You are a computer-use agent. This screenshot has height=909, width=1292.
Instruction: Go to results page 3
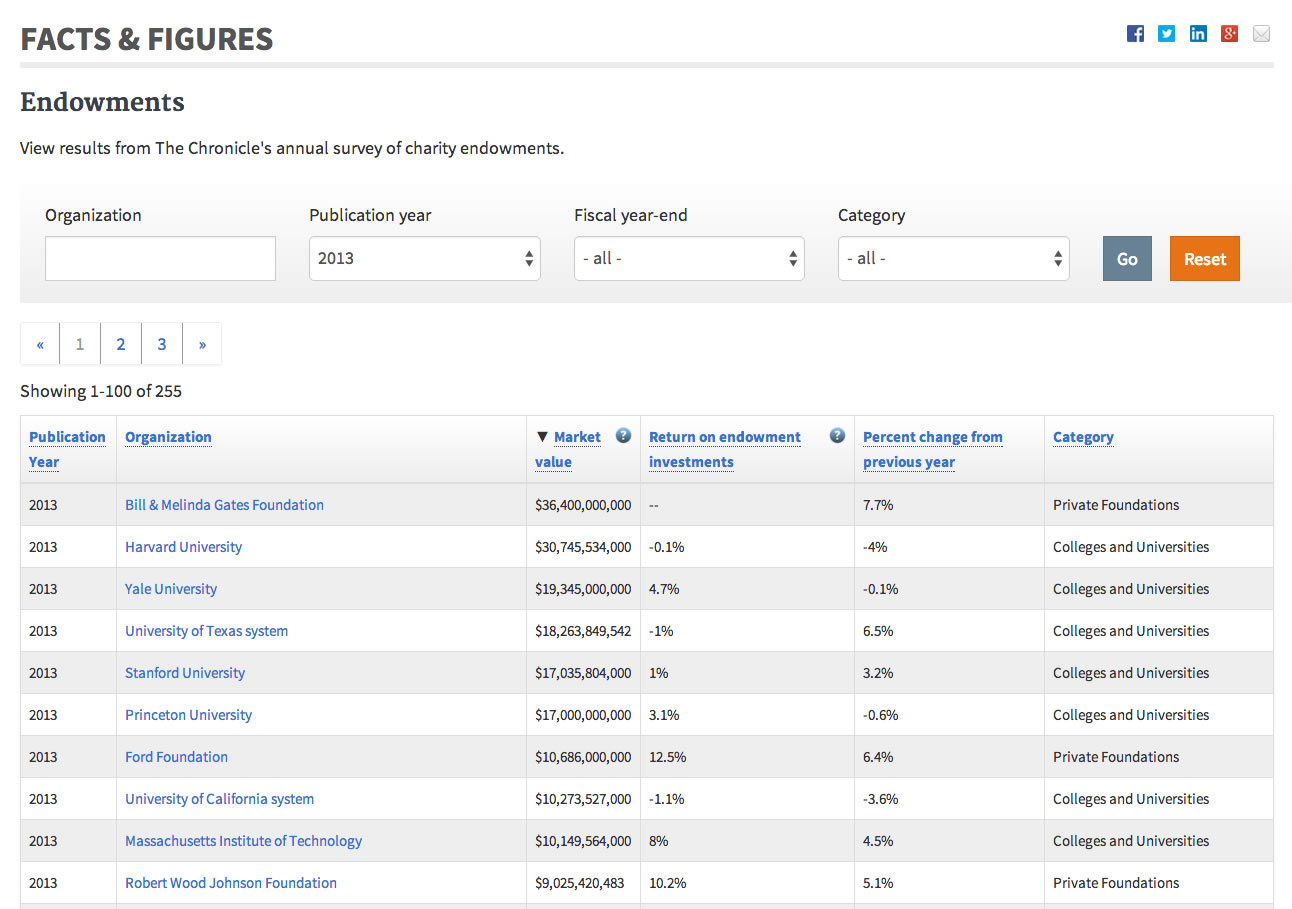click(x=162, y=344)
